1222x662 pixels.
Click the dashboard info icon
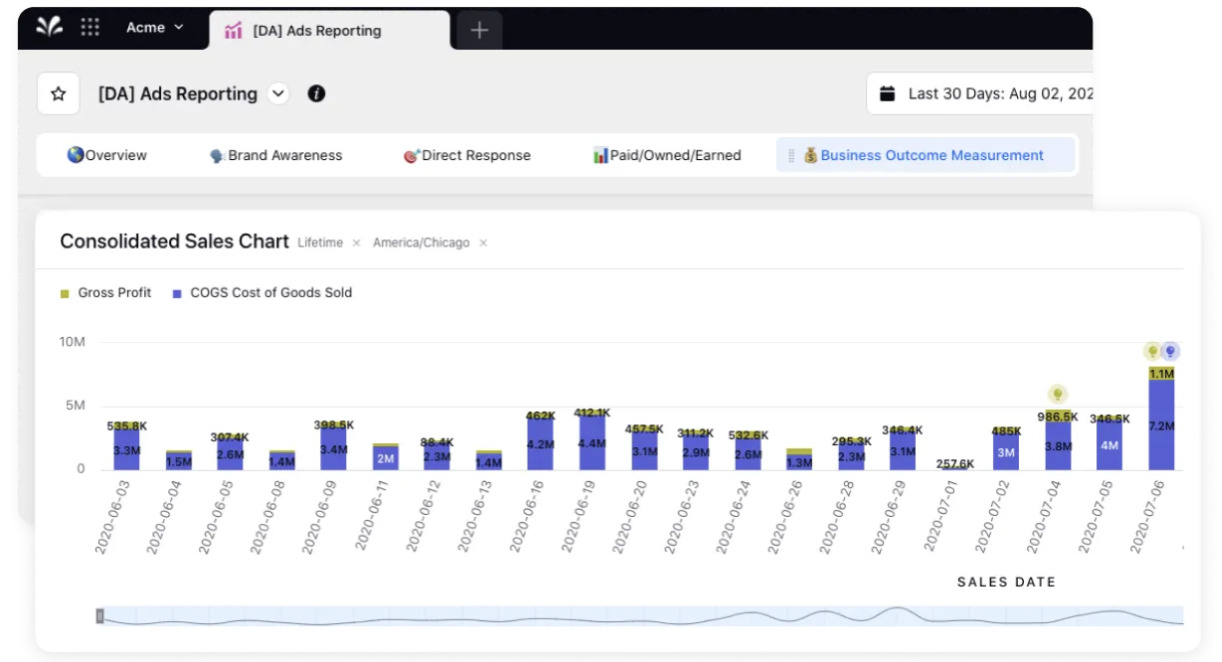(316, 94)
